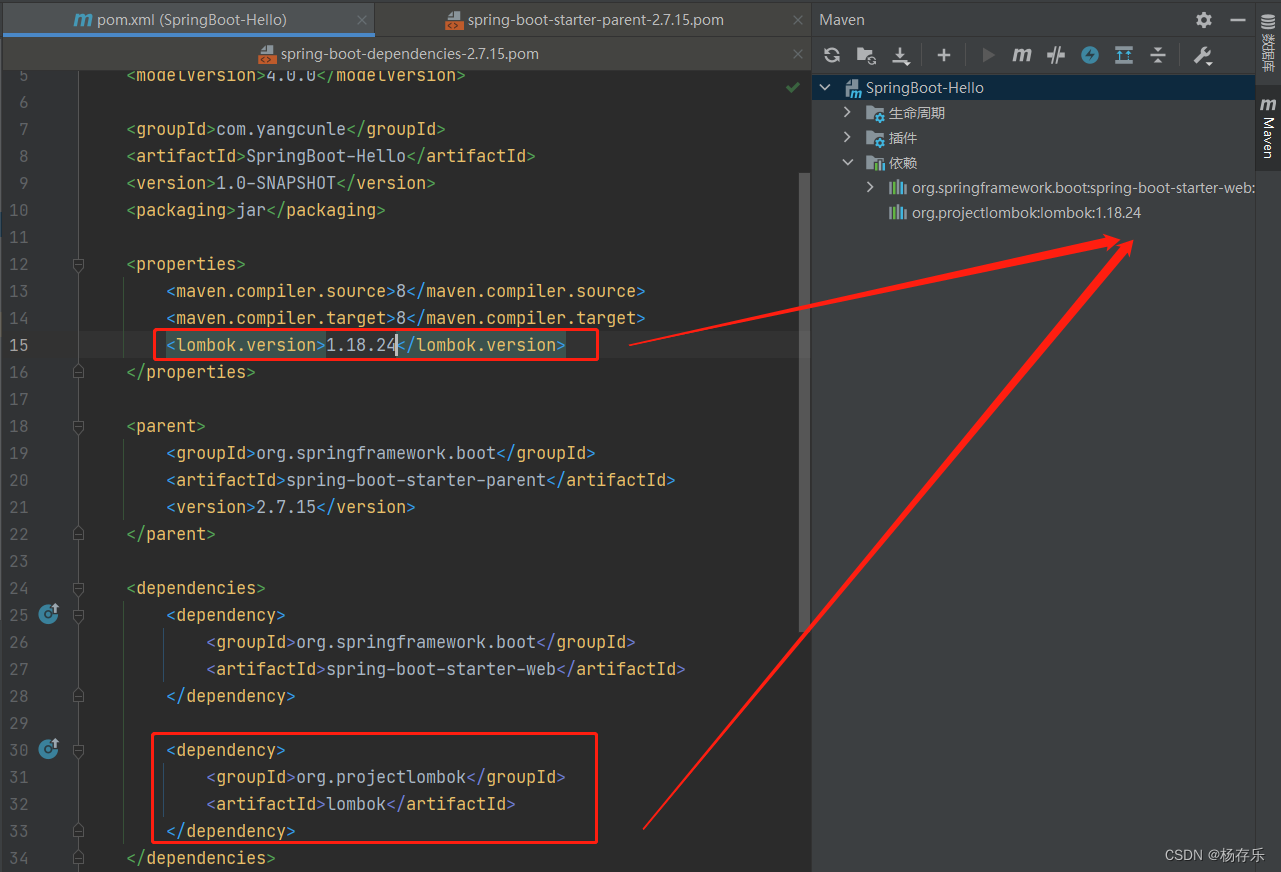Click org.projectlombok groupId in editor

pyautogui.click(x=381, y=777)
